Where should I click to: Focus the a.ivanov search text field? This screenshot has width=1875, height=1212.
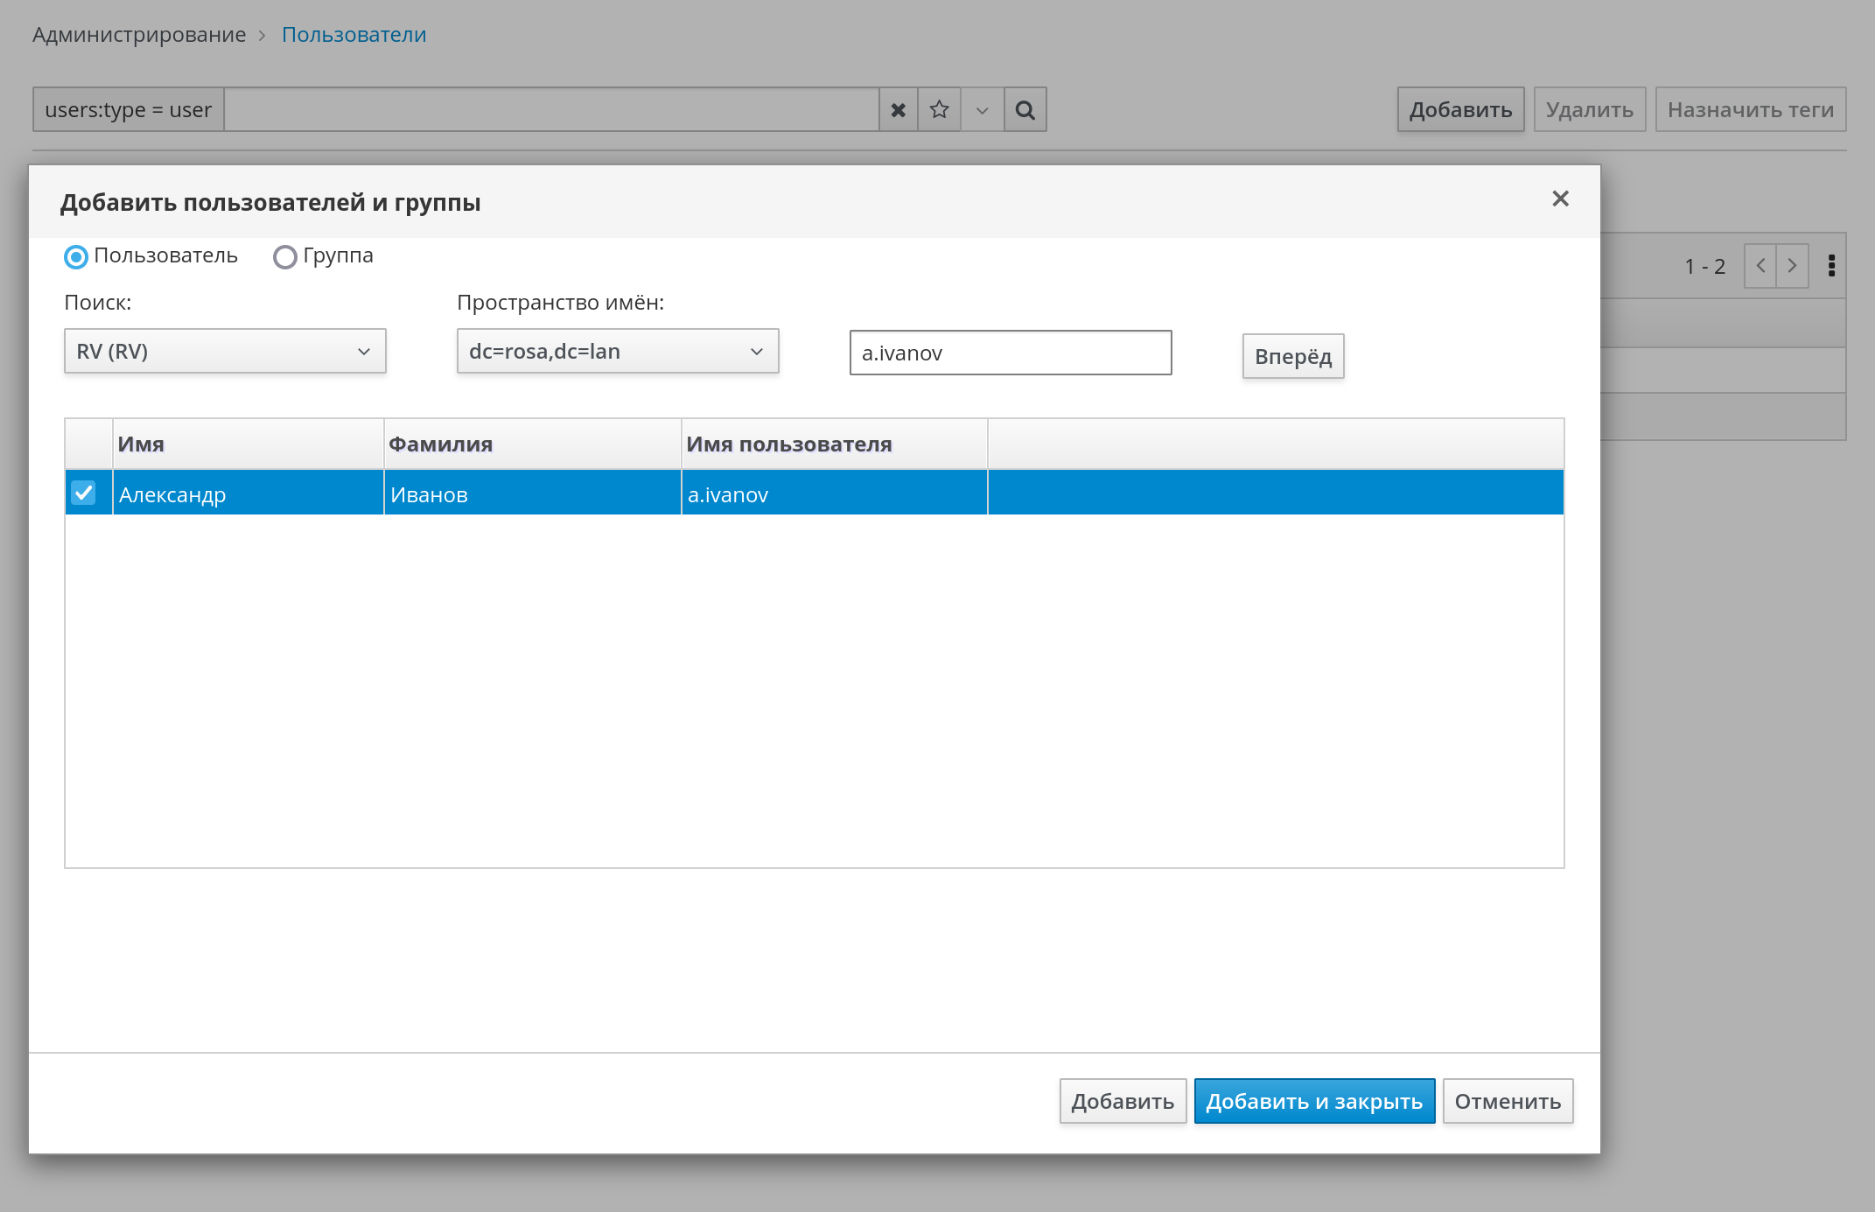pos(1010,353)
